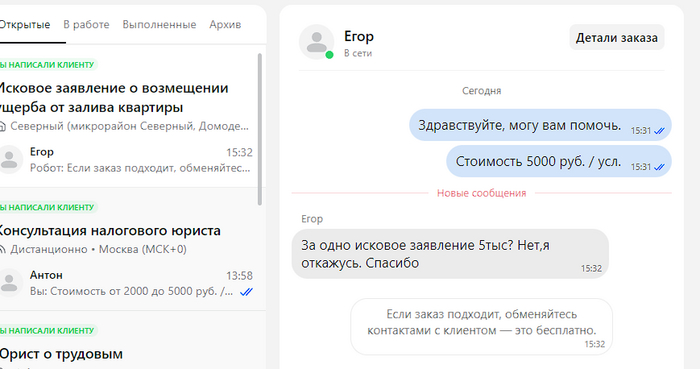Click the 'Вы написали клиенту' badge above Консультация
The width and height of the screenshot is (700, 369).
[48, 207]
